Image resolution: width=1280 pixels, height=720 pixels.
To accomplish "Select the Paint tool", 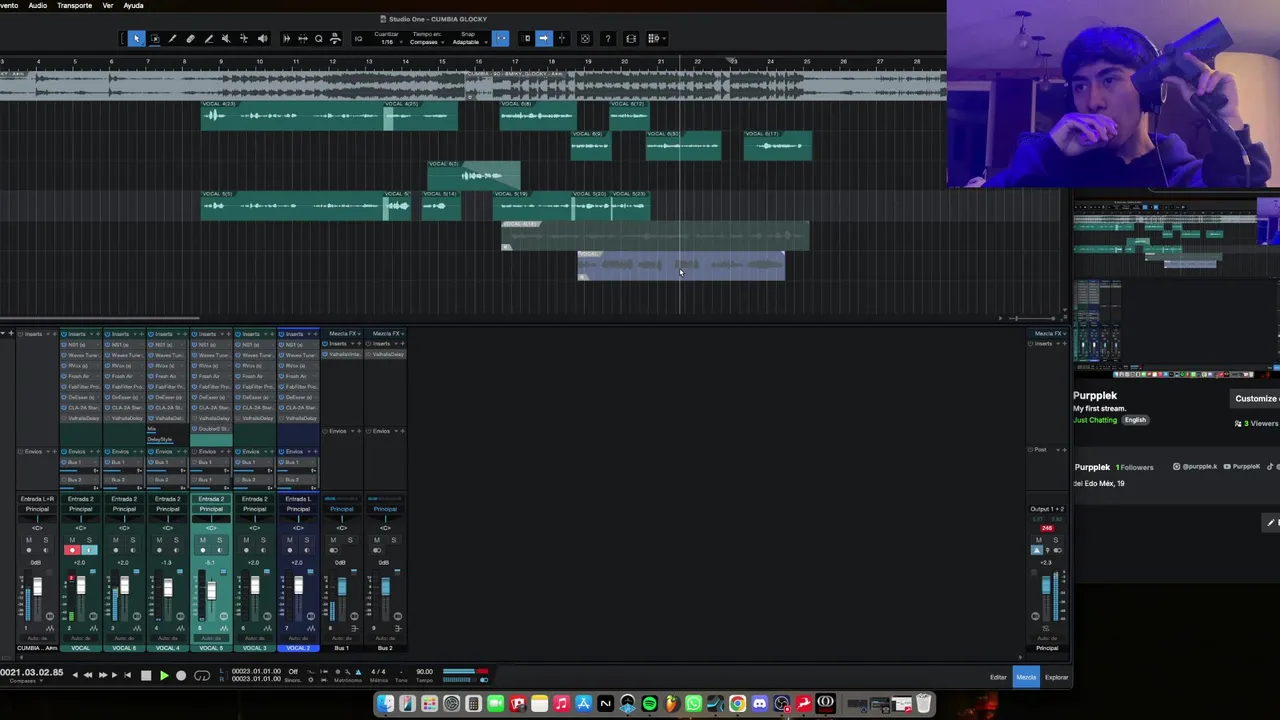I will [209, 39].
